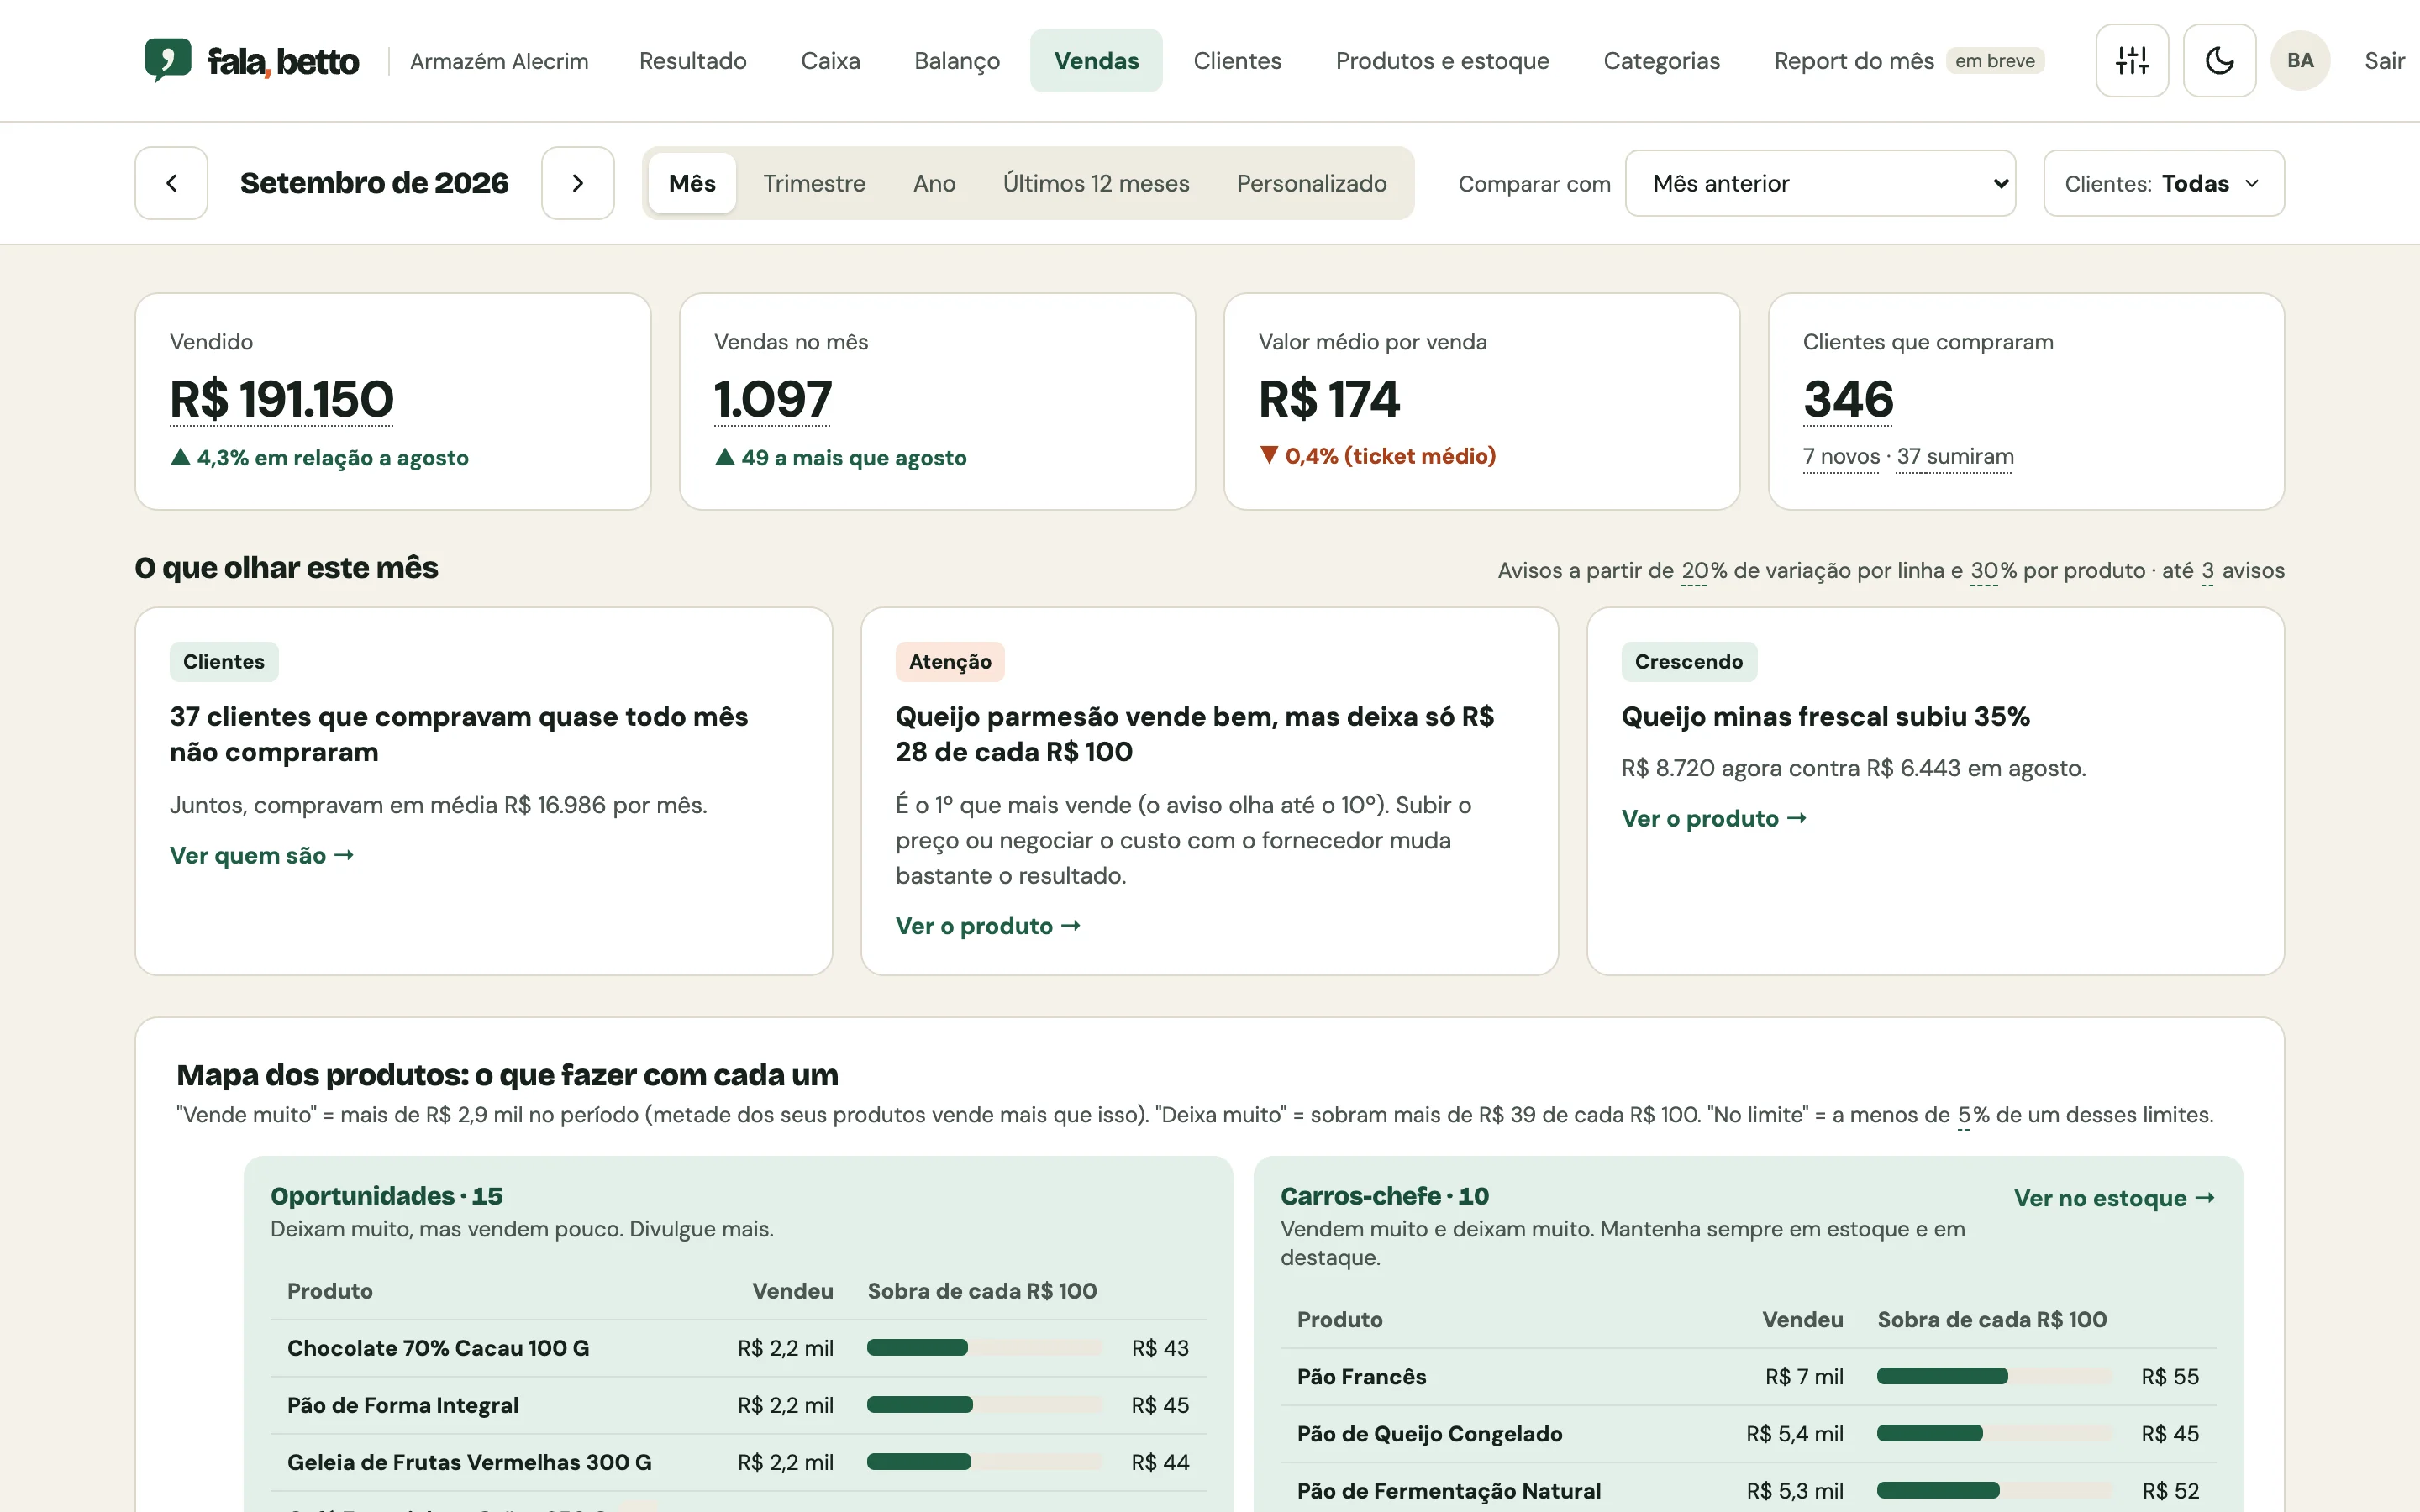Select the Pão de Forma Integral row
The width and height of the screenshot is (2420, 1512).
pos(738,1405)
